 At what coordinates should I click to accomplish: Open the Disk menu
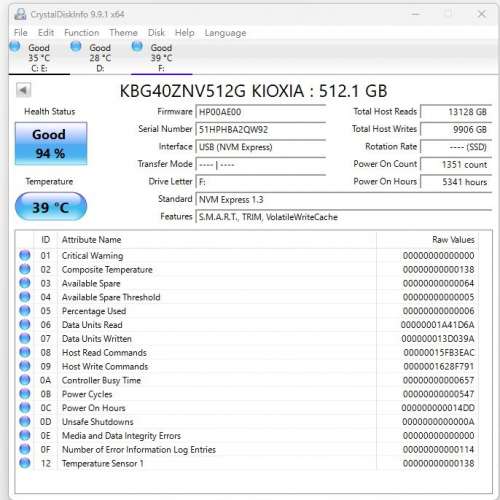tap(156, 33)
